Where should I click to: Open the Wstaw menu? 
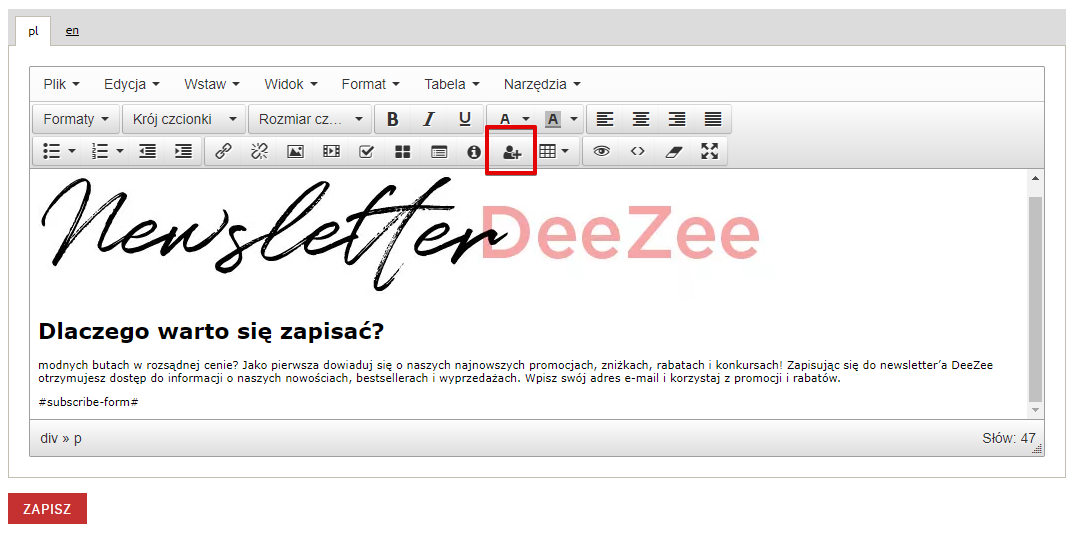(212, 84)
